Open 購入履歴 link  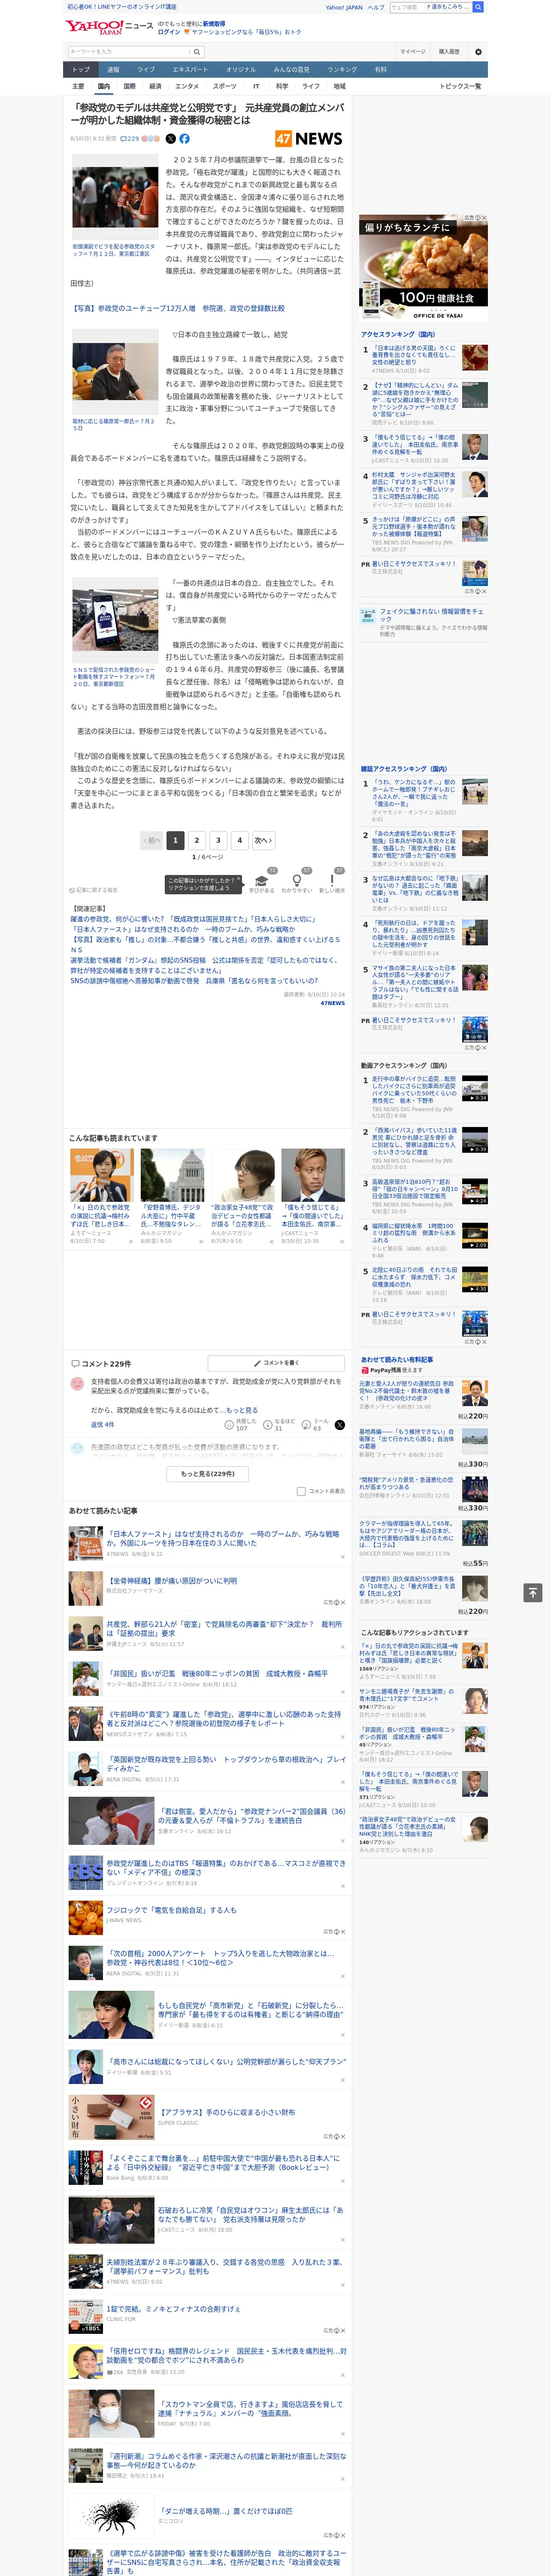(449, 51)
